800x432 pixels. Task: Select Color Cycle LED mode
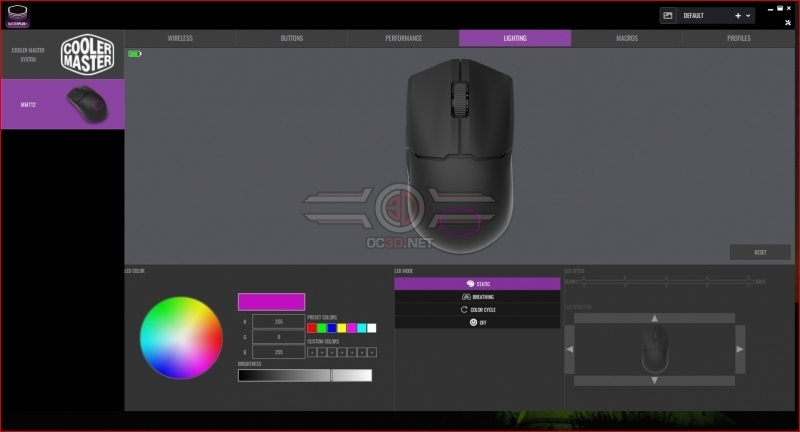coord(477,310)
